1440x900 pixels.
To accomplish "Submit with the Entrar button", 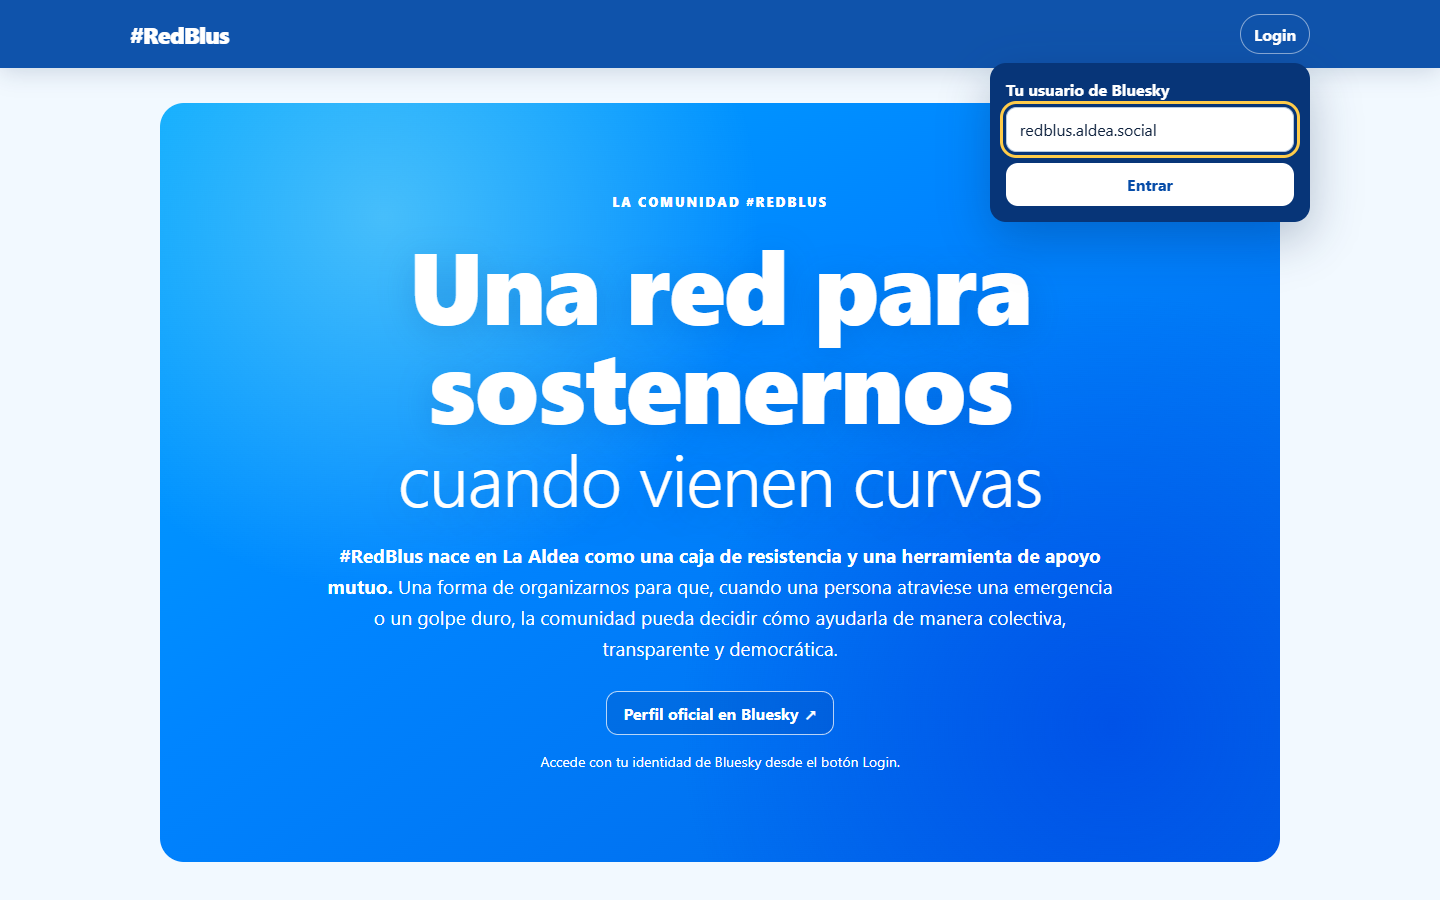I will tap(1150, 185).
